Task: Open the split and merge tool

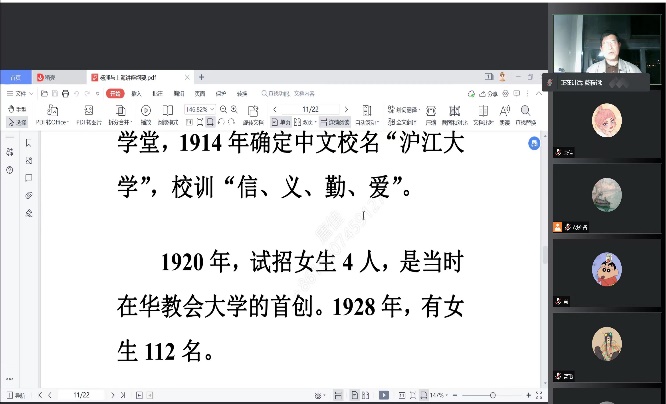Action: 120,115
